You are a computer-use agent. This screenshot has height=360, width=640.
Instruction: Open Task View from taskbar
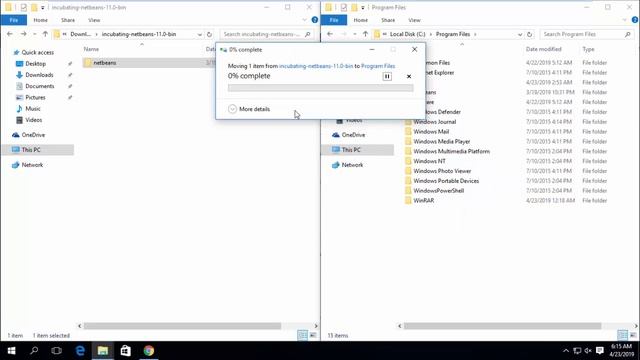pyautogui.click(x=57, y=351)
